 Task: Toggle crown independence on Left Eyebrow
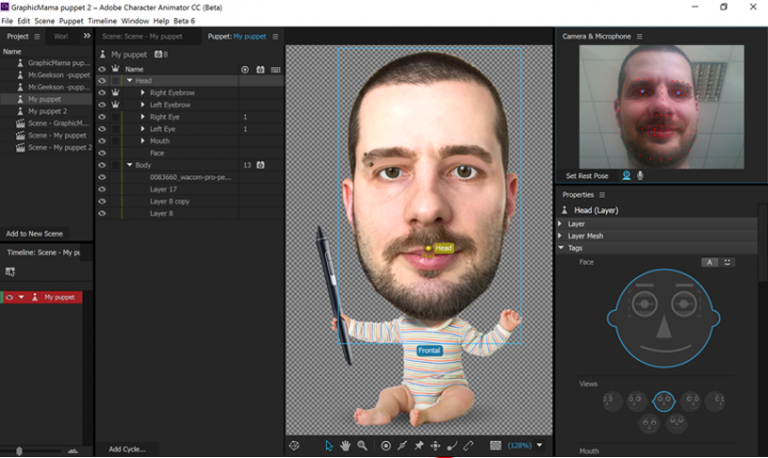pos(115,105)
